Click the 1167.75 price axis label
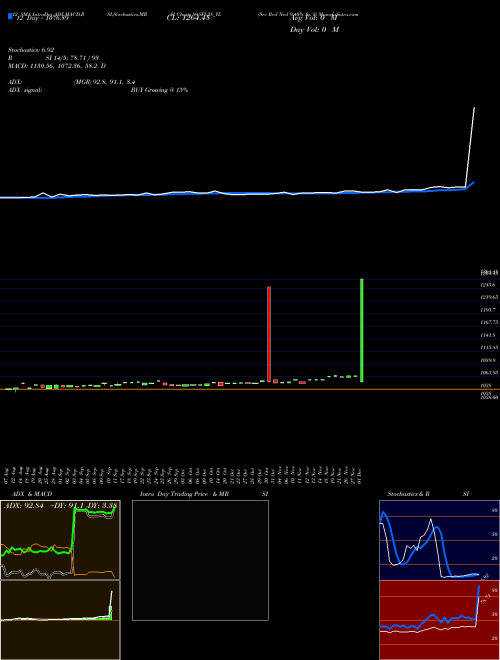The width and height of the screenshot is (500, 660). coord(489,322)
